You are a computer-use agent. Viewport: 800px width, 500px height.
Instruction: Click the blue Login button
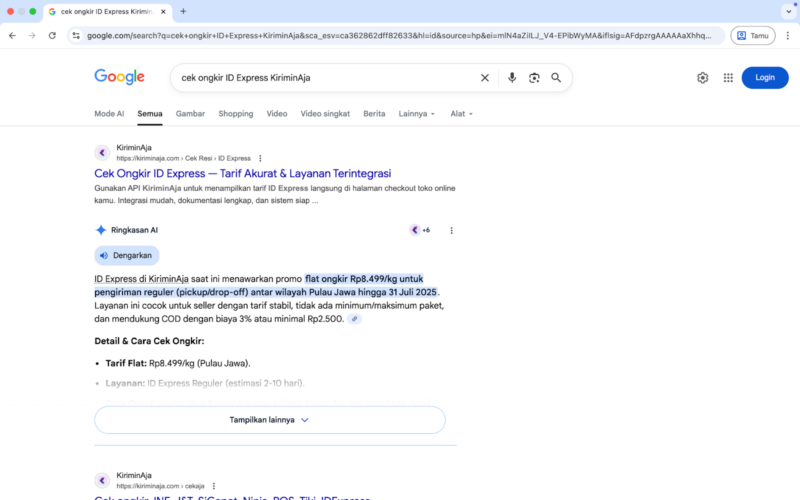tap(764, 78)
